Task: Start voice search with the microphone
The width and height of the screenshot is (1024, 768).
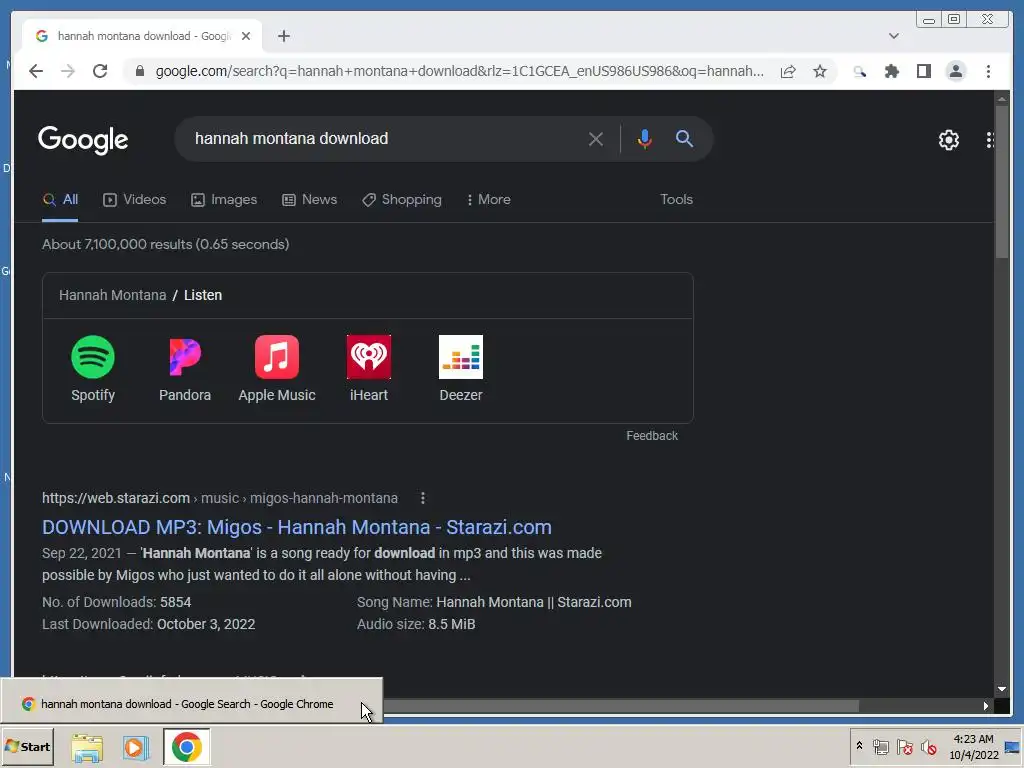Action: 645,139
